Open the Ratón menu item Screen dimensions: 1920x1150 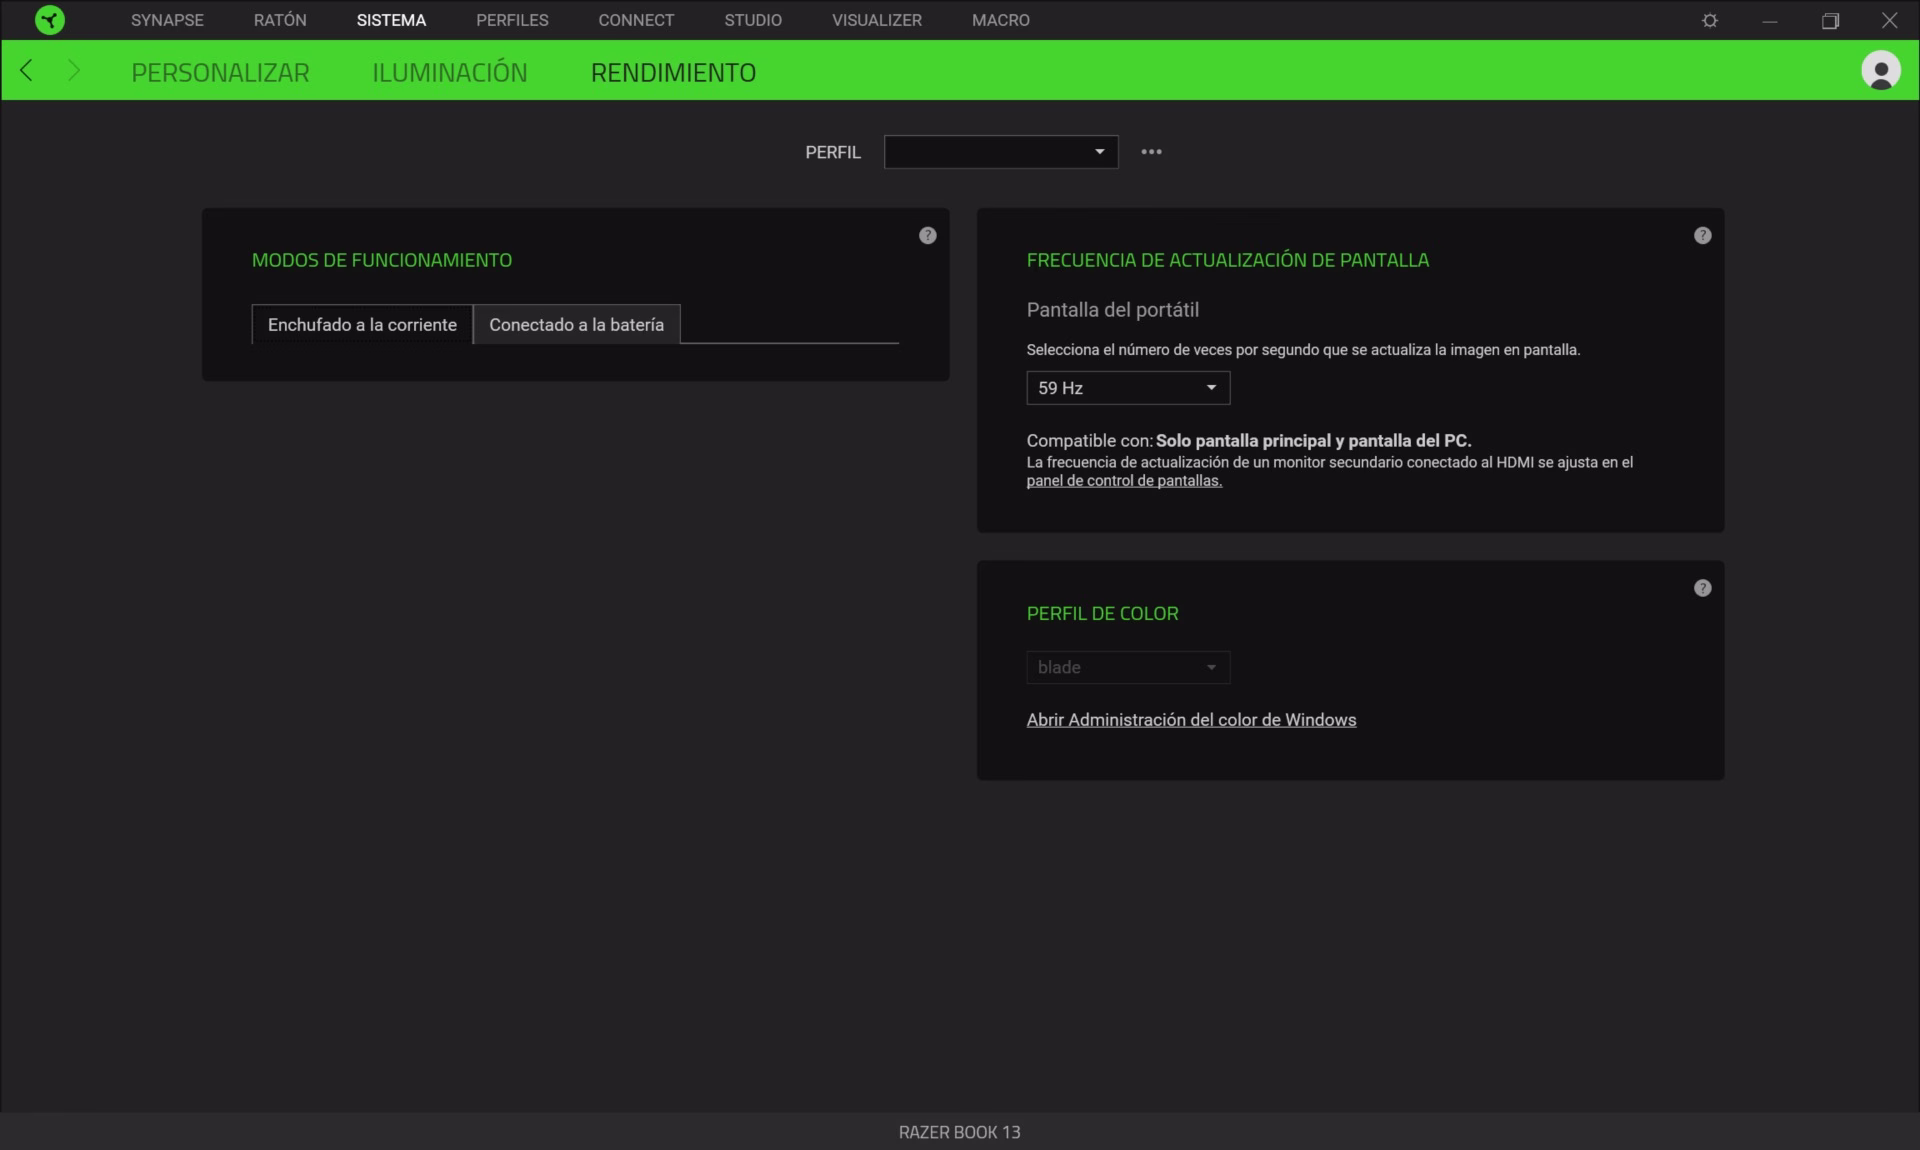click(x=280, y=20)
